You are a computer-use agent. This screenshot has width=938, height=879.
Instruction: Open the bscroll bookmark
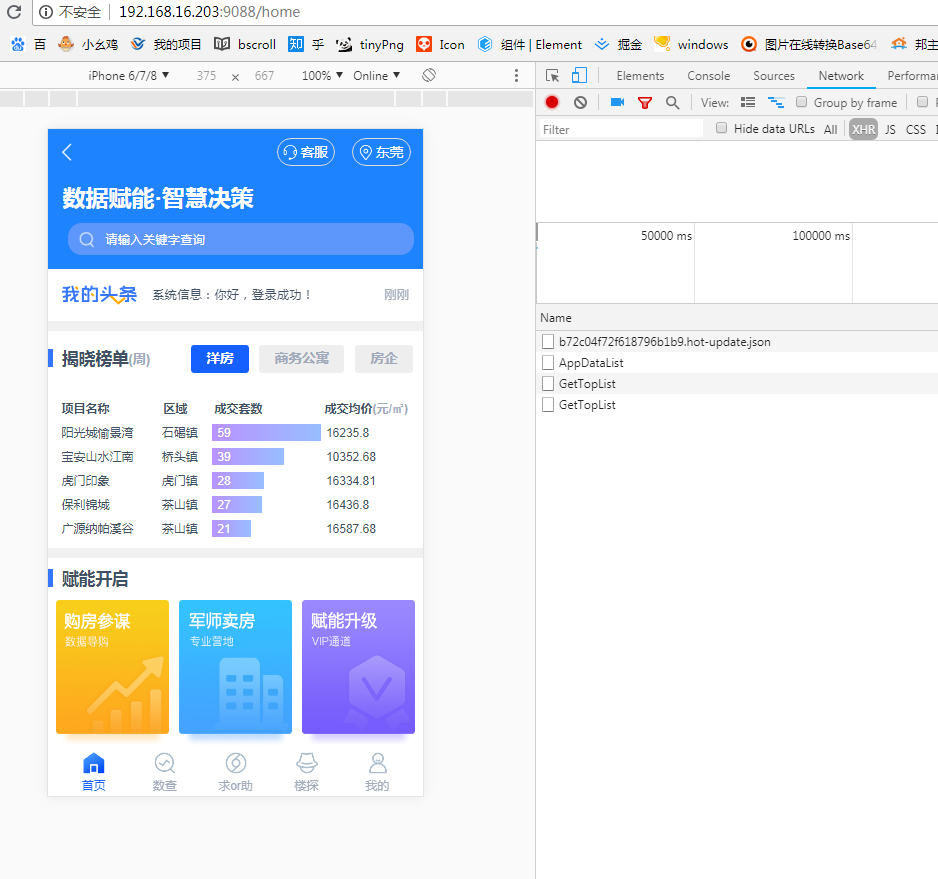[x=245, y=44]
